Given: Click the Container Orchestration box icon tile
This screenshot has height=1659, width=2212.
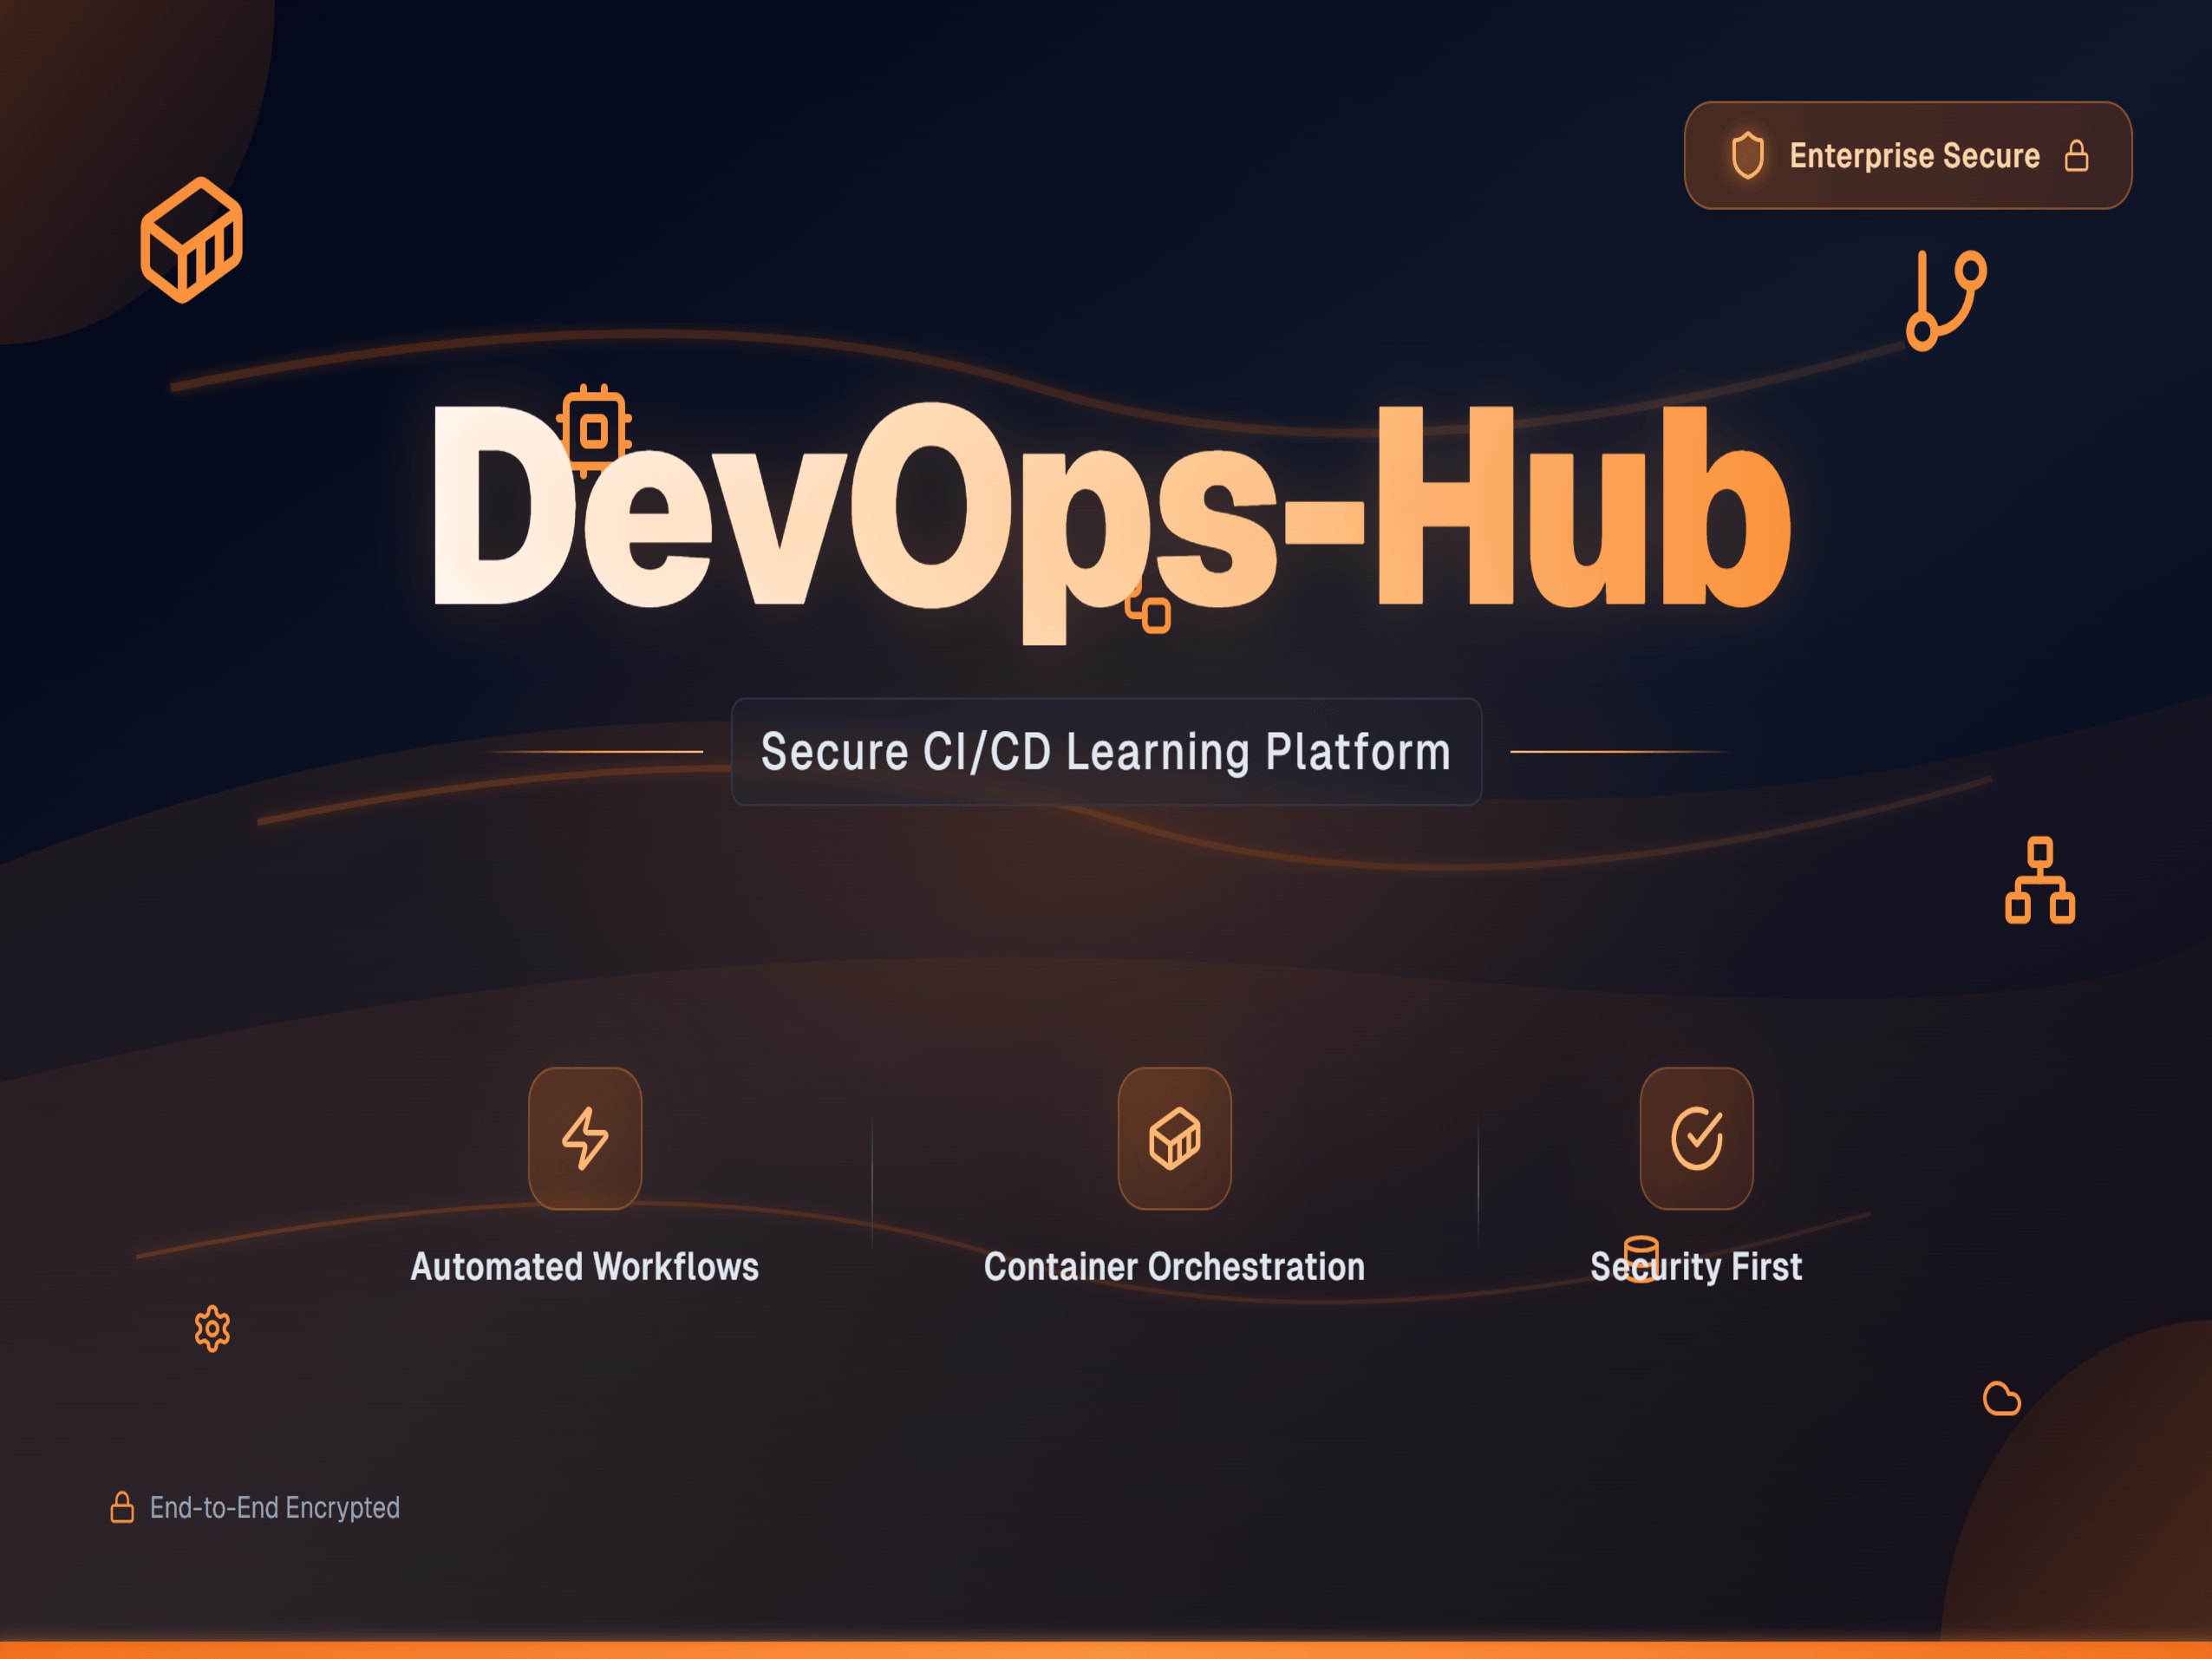Looking at the screenshot, I should tap(1174, 1138).
